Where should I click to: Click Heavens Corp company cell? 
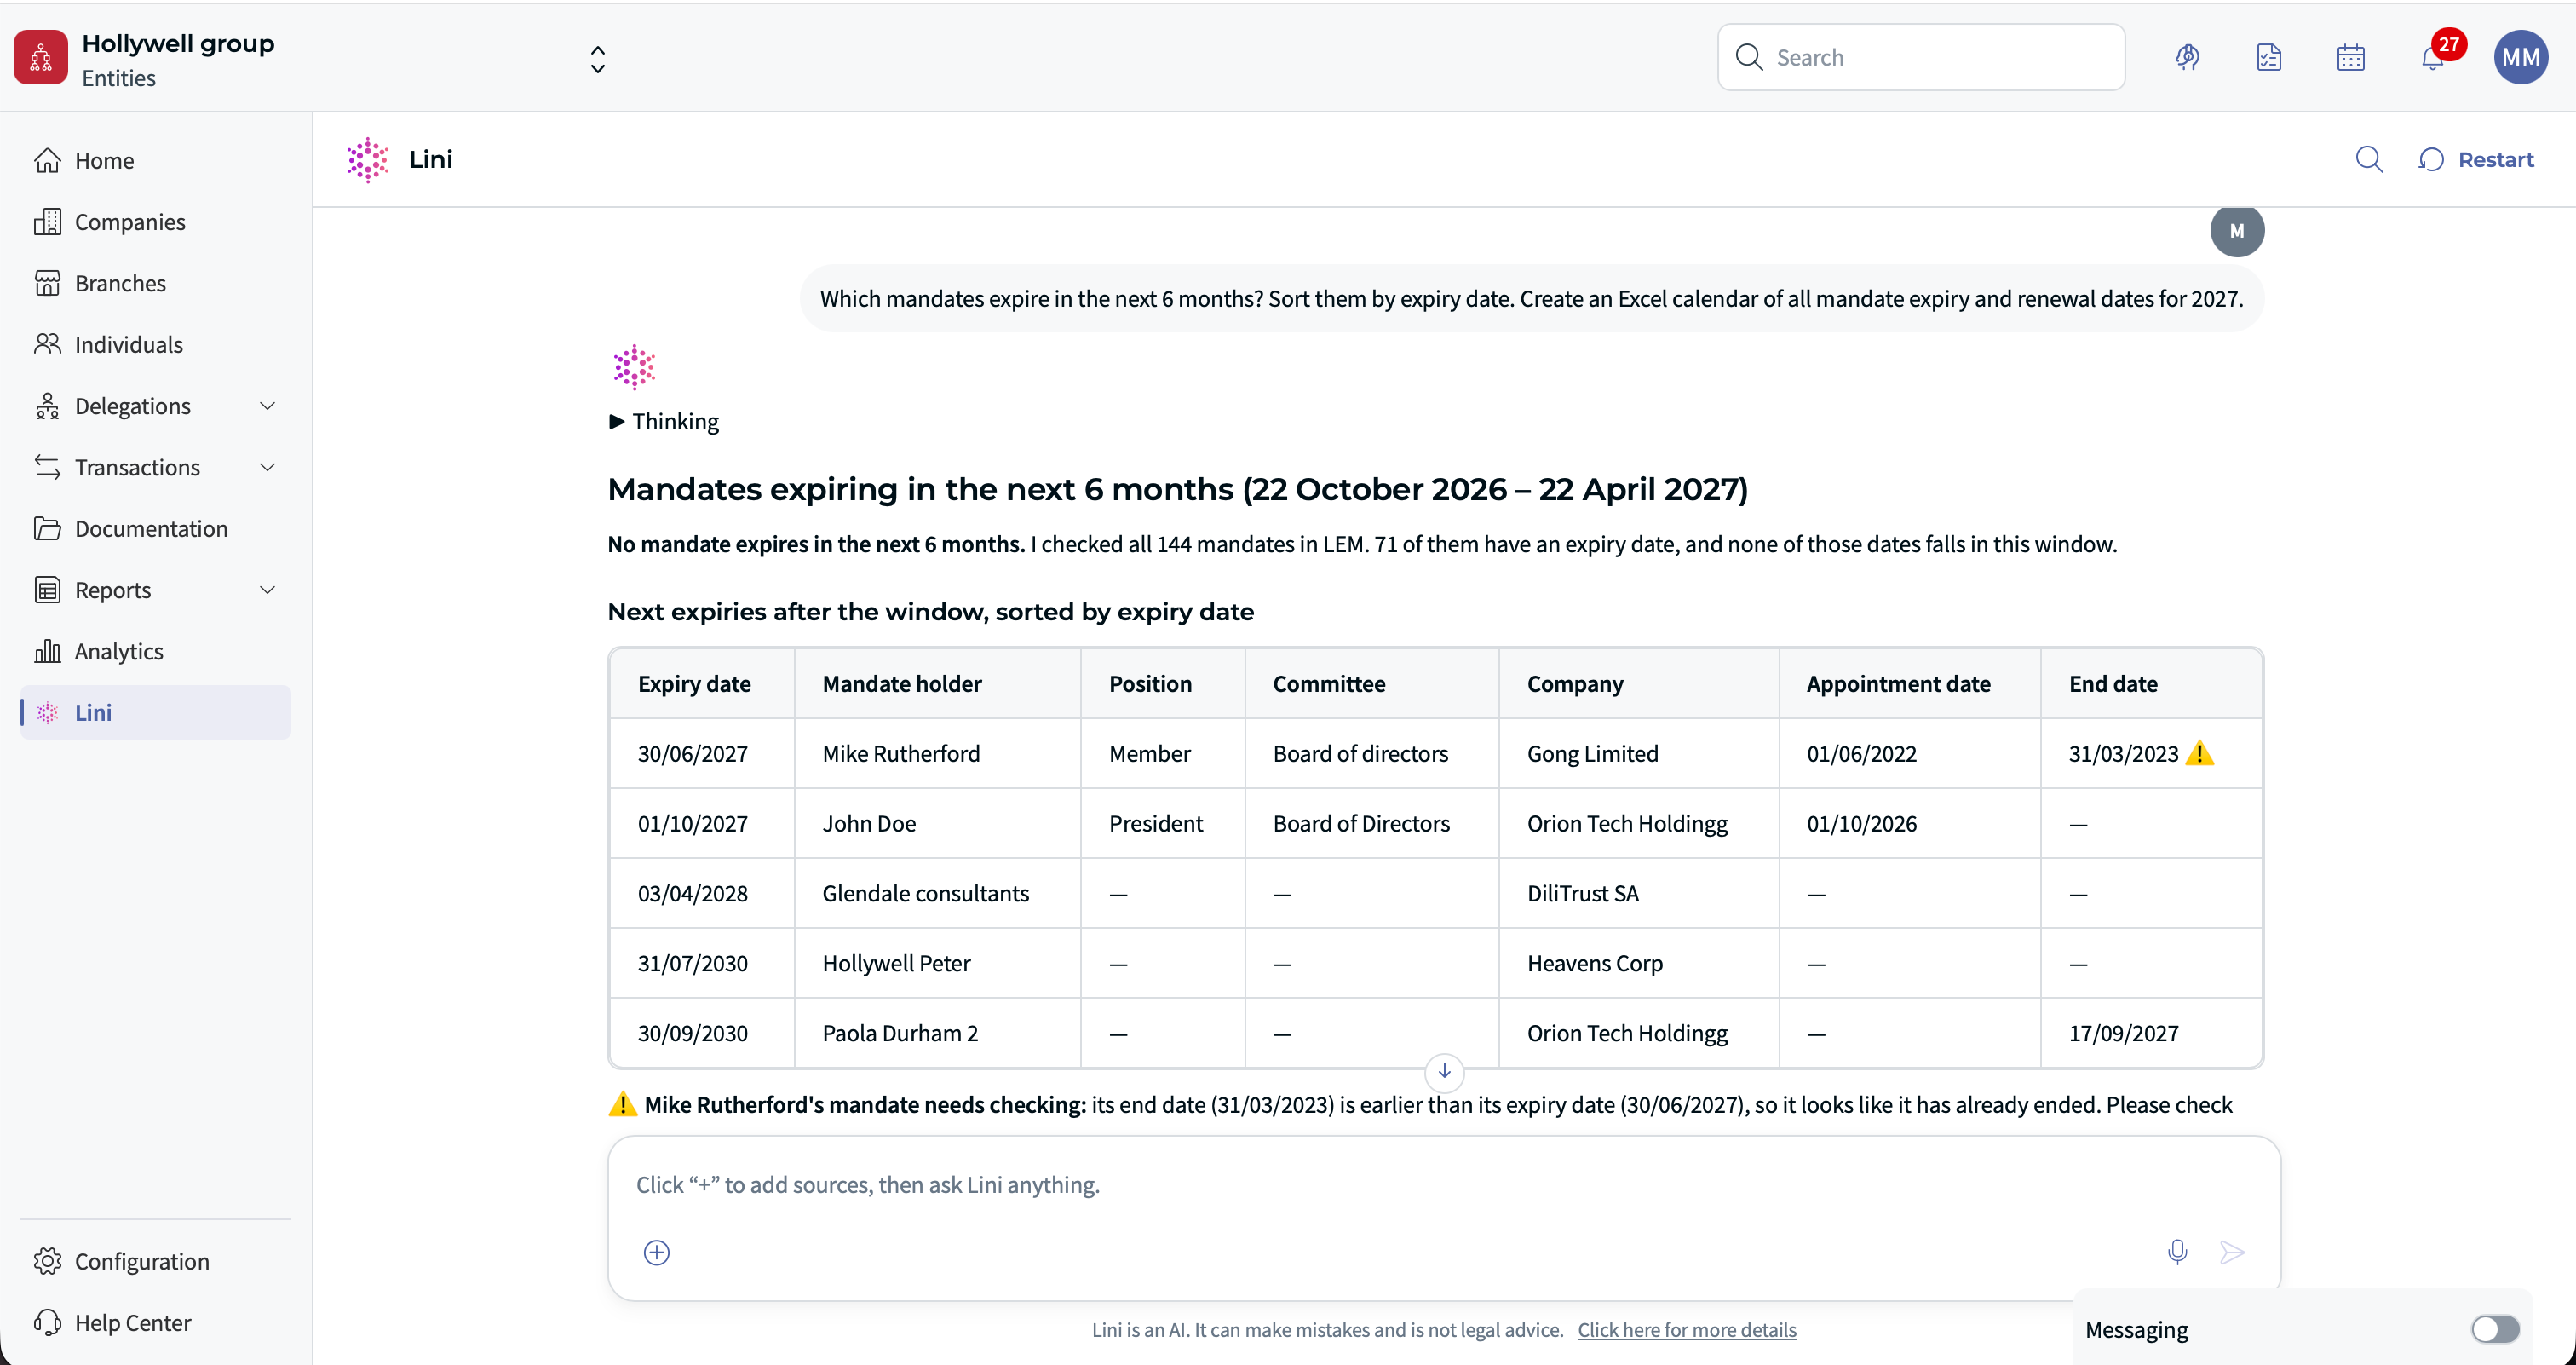click(1639, 963)
